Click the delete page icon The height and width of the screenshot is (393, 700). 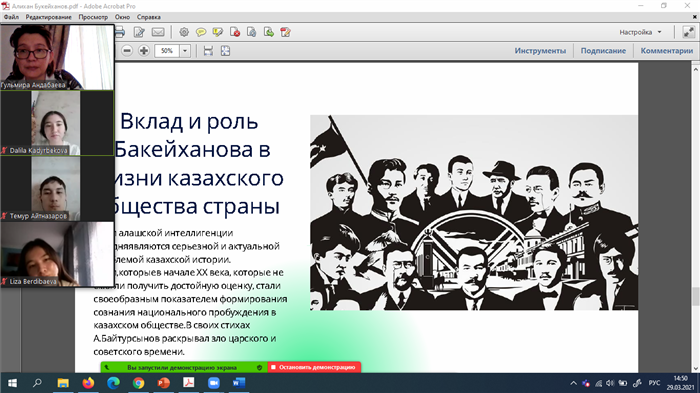pyautogui.click(x=235, y=32)
